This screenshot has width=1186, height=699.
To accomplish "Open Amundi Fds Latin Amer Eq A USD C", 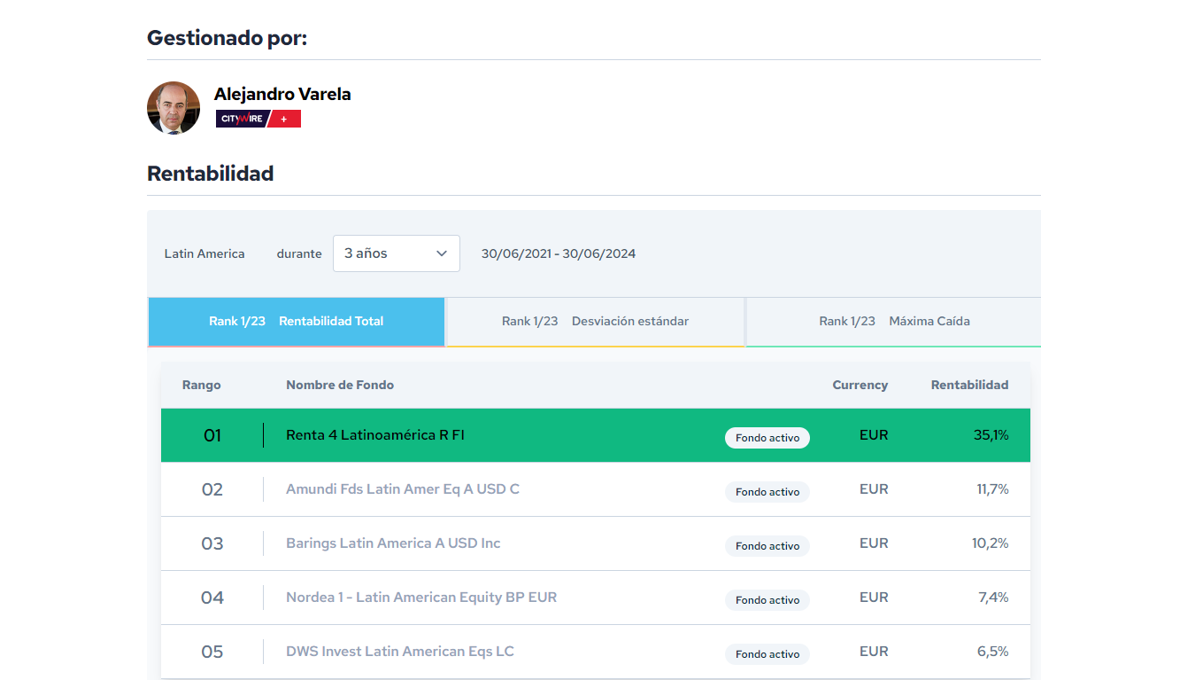I will tap(402, 489).
